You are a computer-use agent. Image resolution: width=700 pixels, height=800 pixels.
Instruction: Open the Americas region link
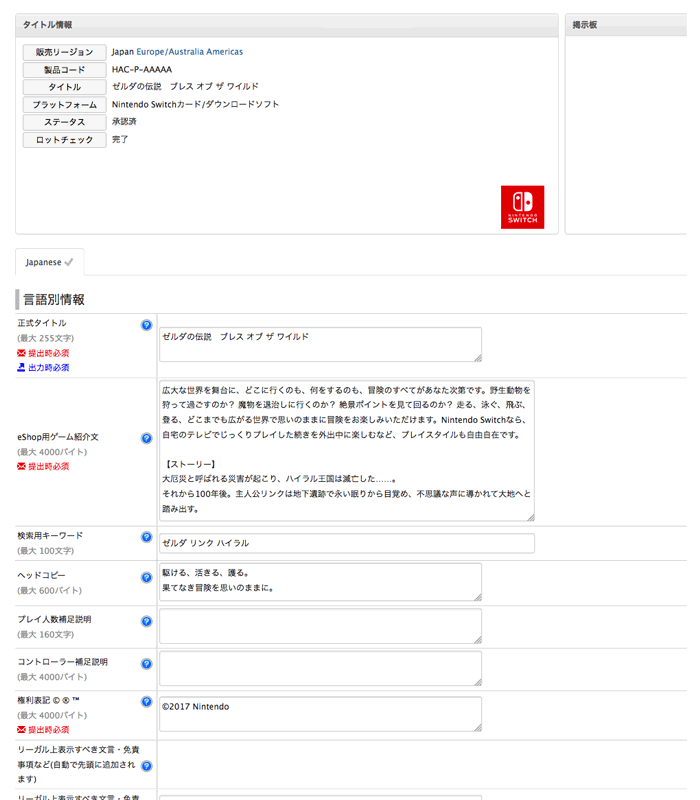click(x=224, y=52)
